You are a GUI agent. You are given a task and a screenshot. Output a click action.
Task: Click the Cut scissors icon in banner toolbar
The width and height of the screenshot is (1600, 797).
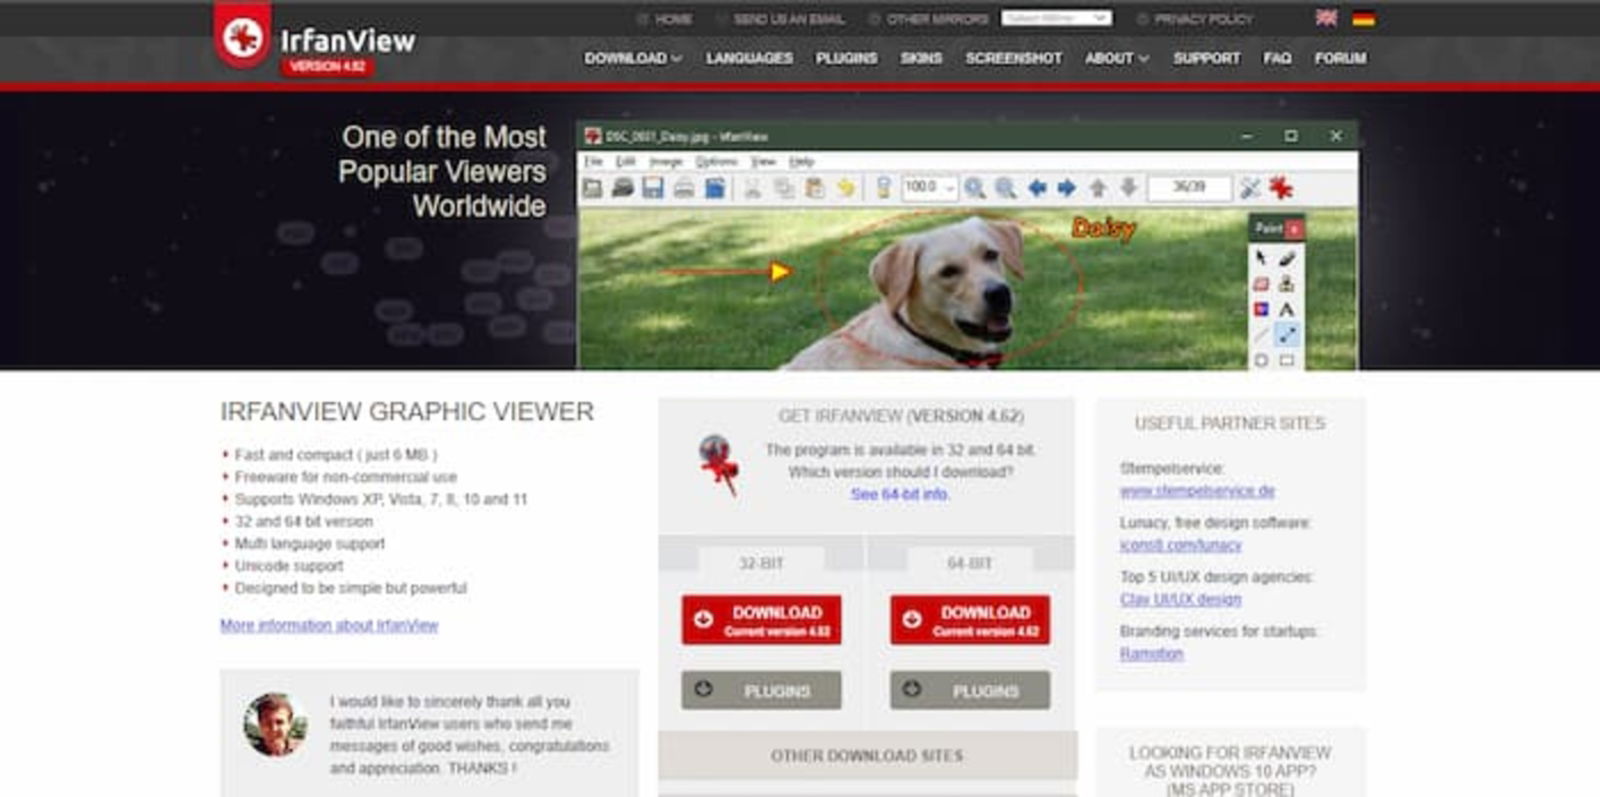pyautogui.click(x=752, y=187)
